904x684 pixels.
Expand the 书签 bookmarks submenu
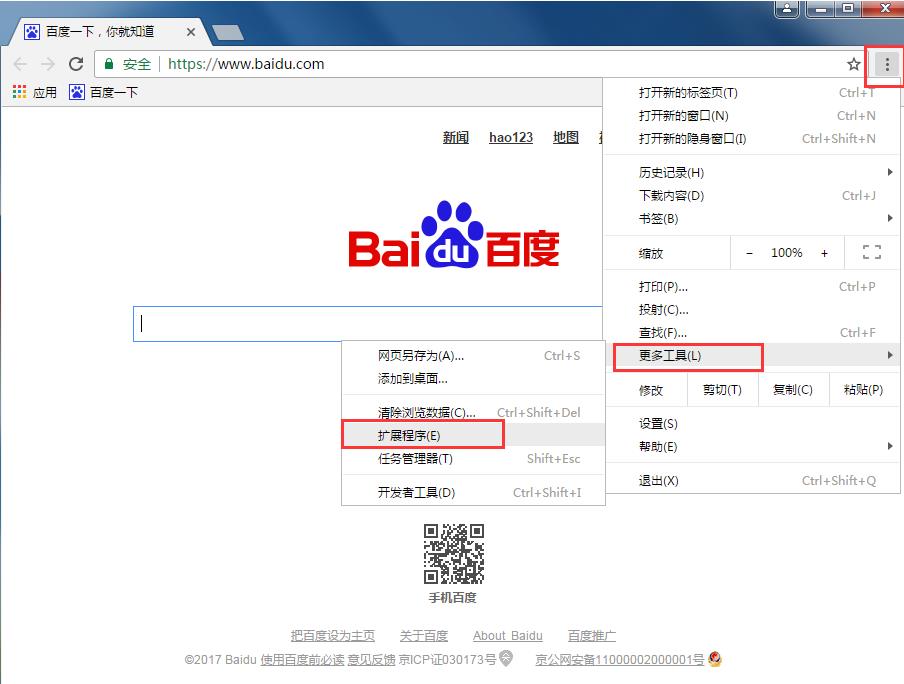[892, 218]
